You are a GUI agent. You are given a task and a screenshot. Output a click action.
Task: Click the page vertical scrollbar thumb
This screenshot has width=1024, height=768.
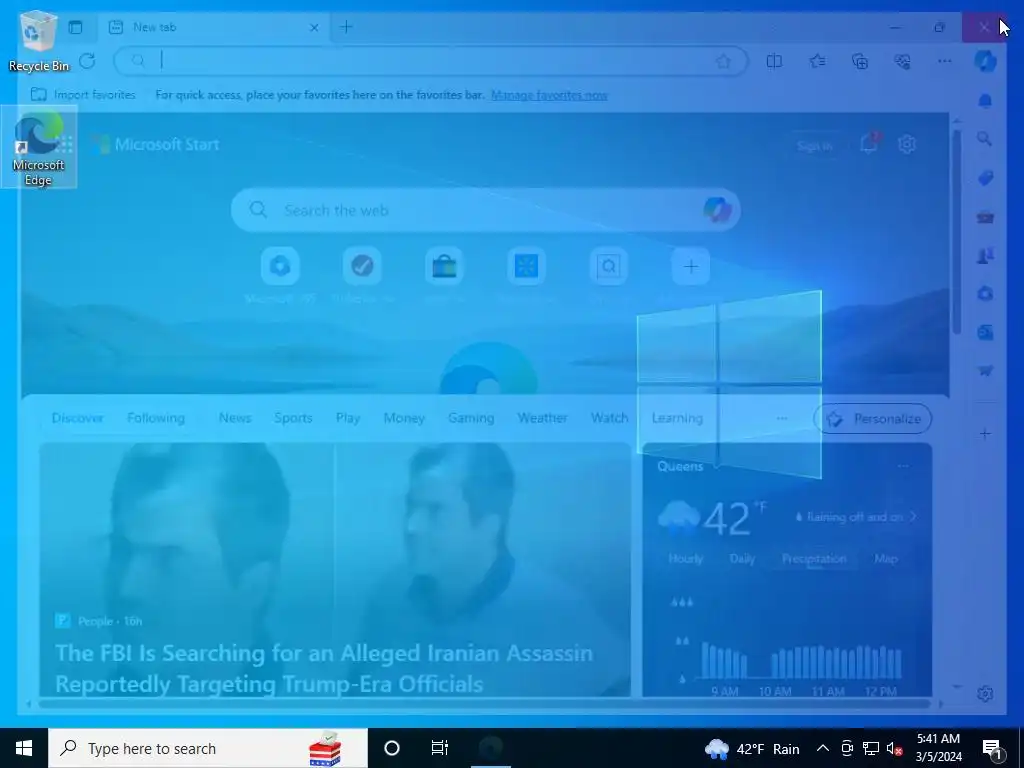[957, 232]
